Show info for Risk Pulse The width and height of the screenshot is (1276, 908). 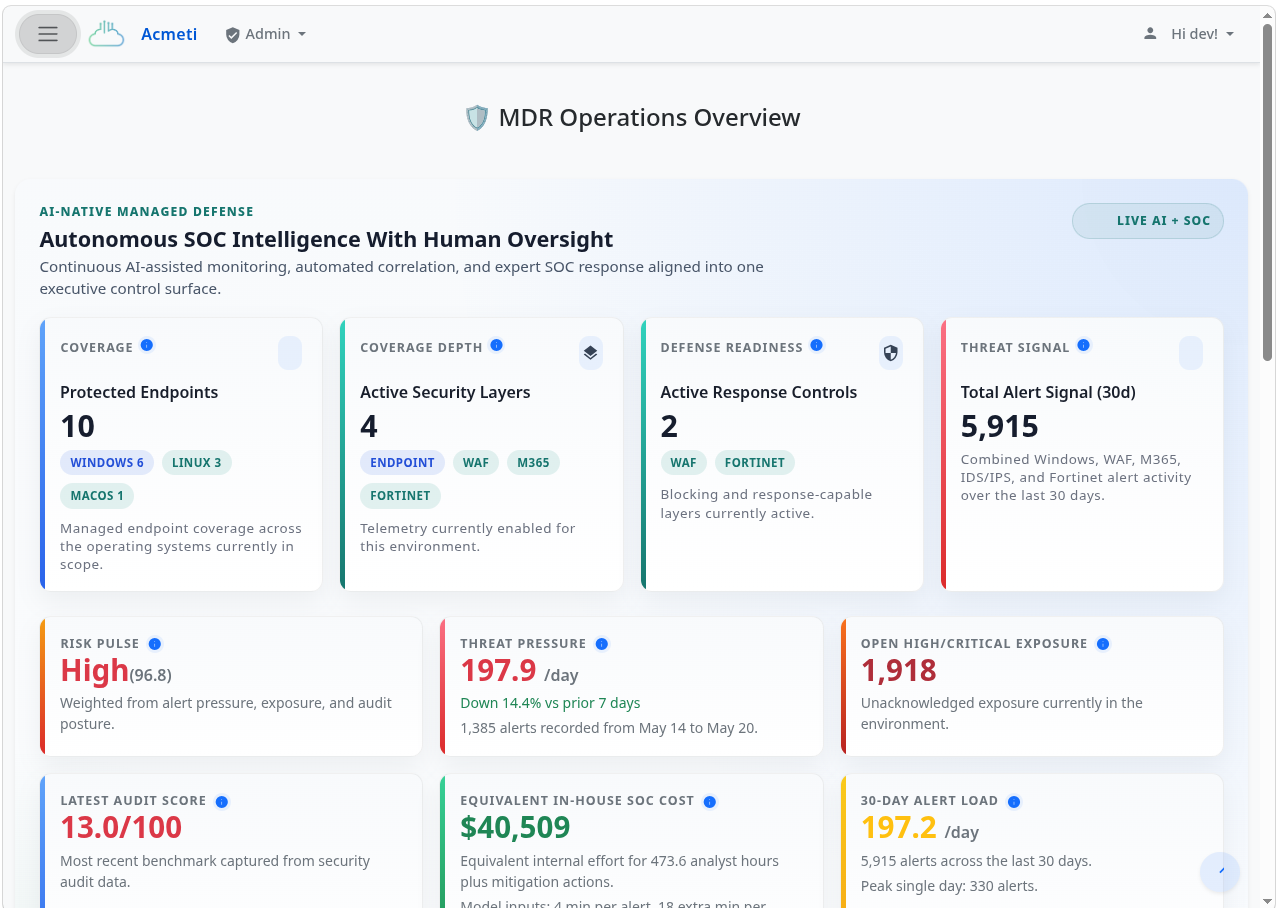point(155,644)
